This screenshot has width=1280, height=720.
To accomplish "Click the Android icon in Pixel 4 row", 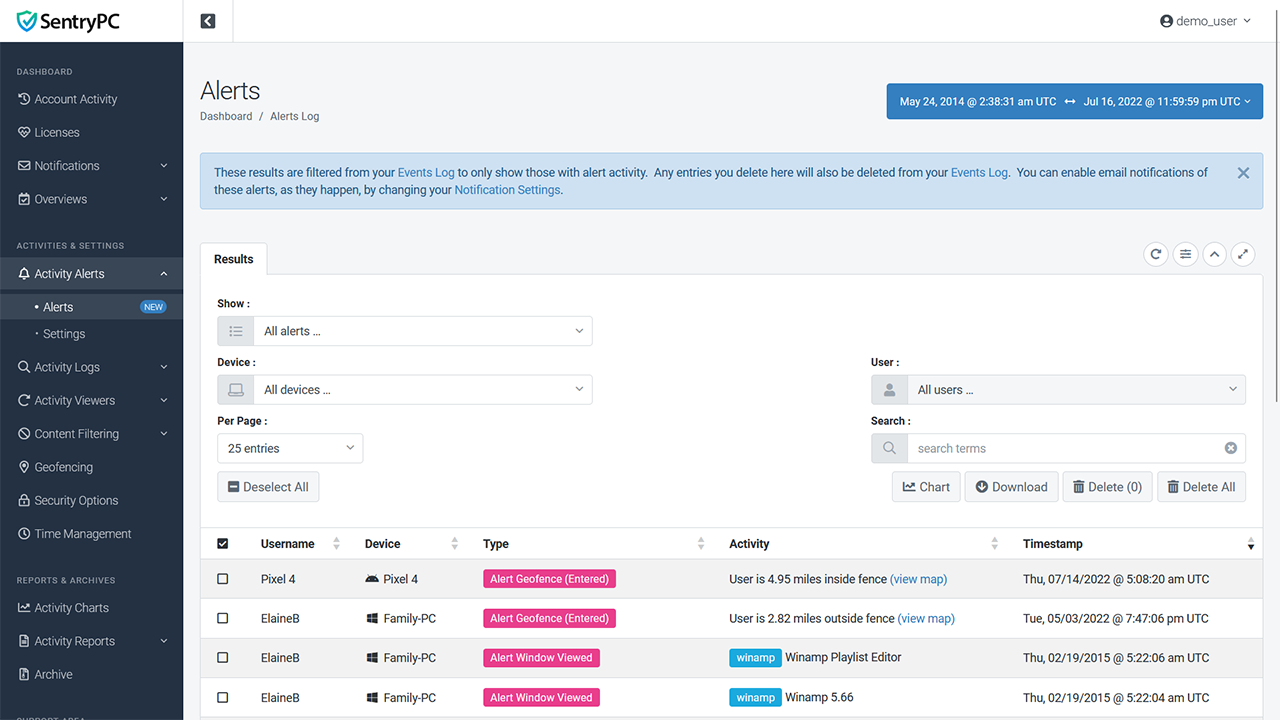I will (372, 579).
